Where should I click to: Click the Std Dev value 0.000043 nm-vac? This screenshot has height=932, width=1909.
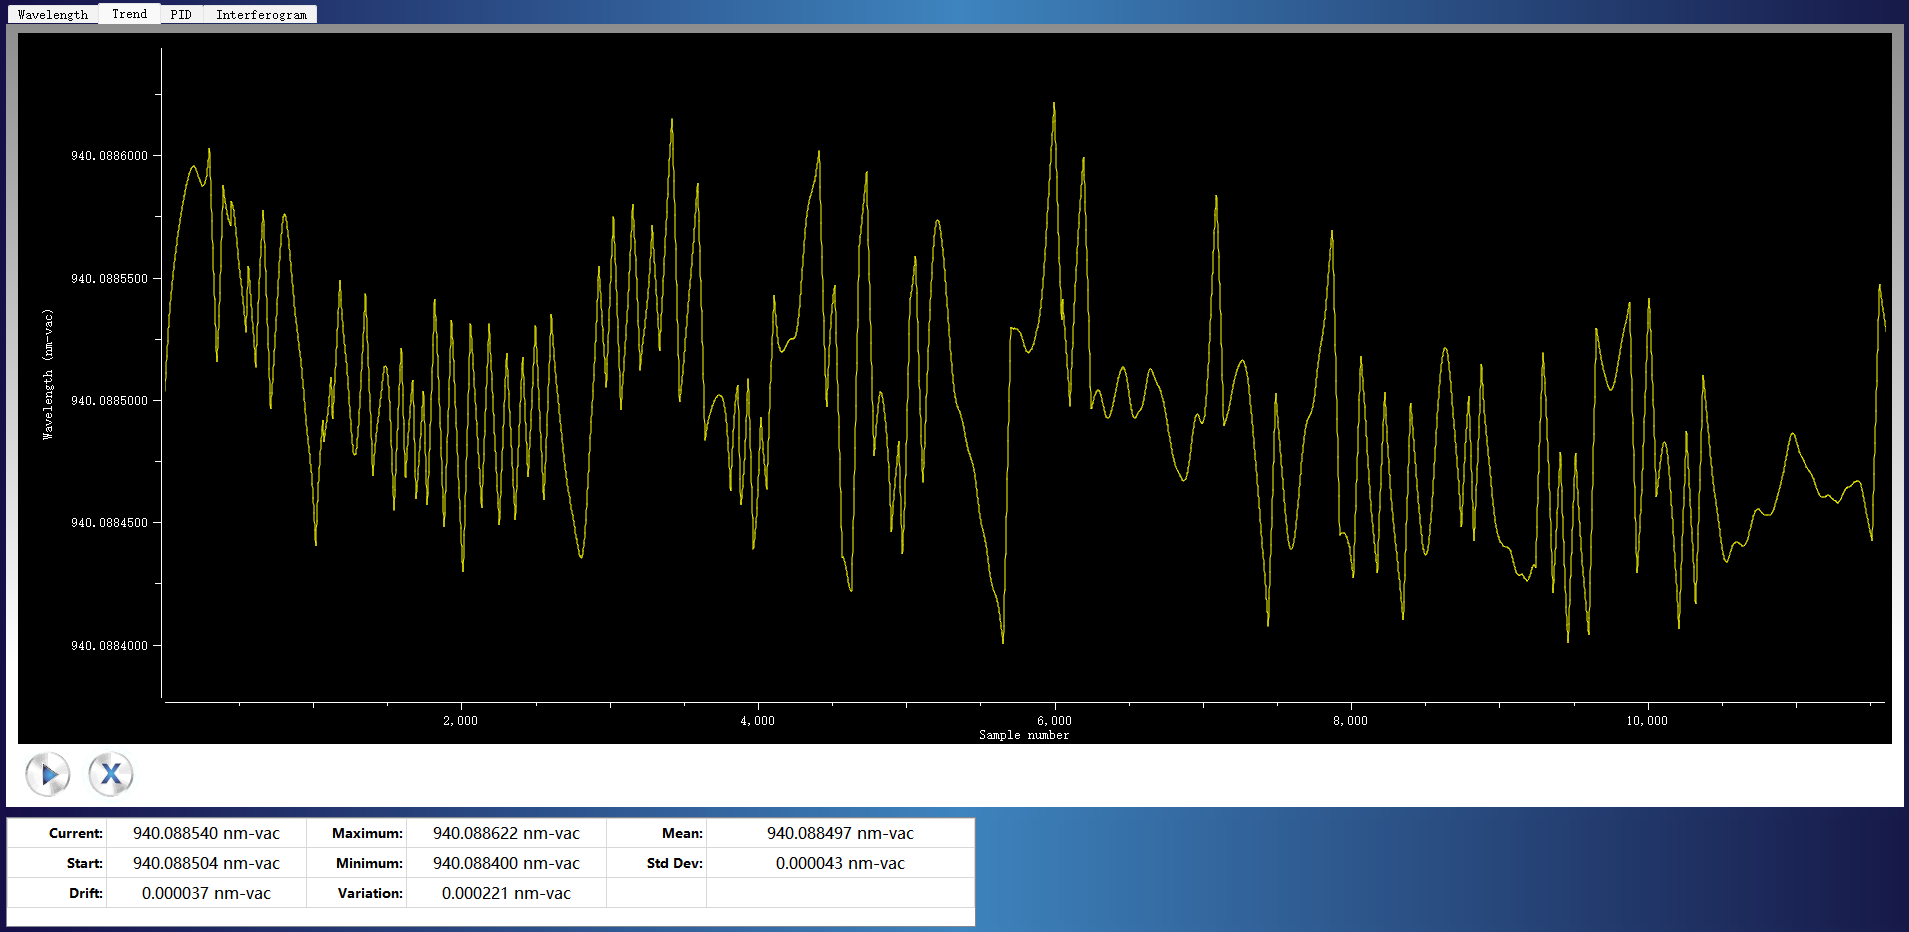[x=840, y=863]
